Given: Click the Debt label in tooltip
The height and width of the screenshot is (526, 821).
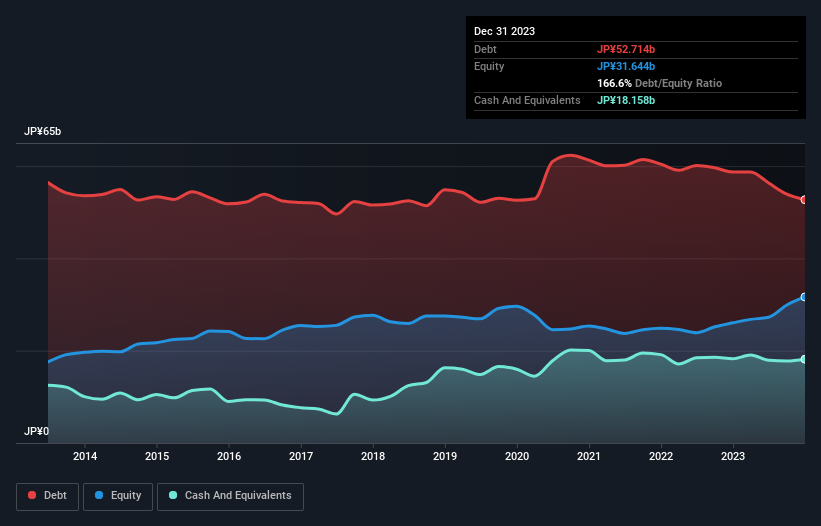Looking at the screenshot, I should (x=485, y=49).
